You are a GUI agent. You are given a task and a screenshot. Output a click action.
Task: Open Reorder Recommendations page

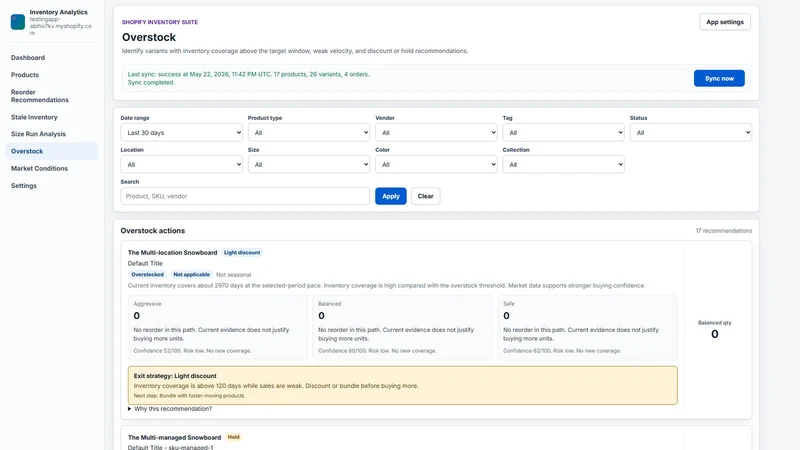pyautogui.click(x=40, y=96)
